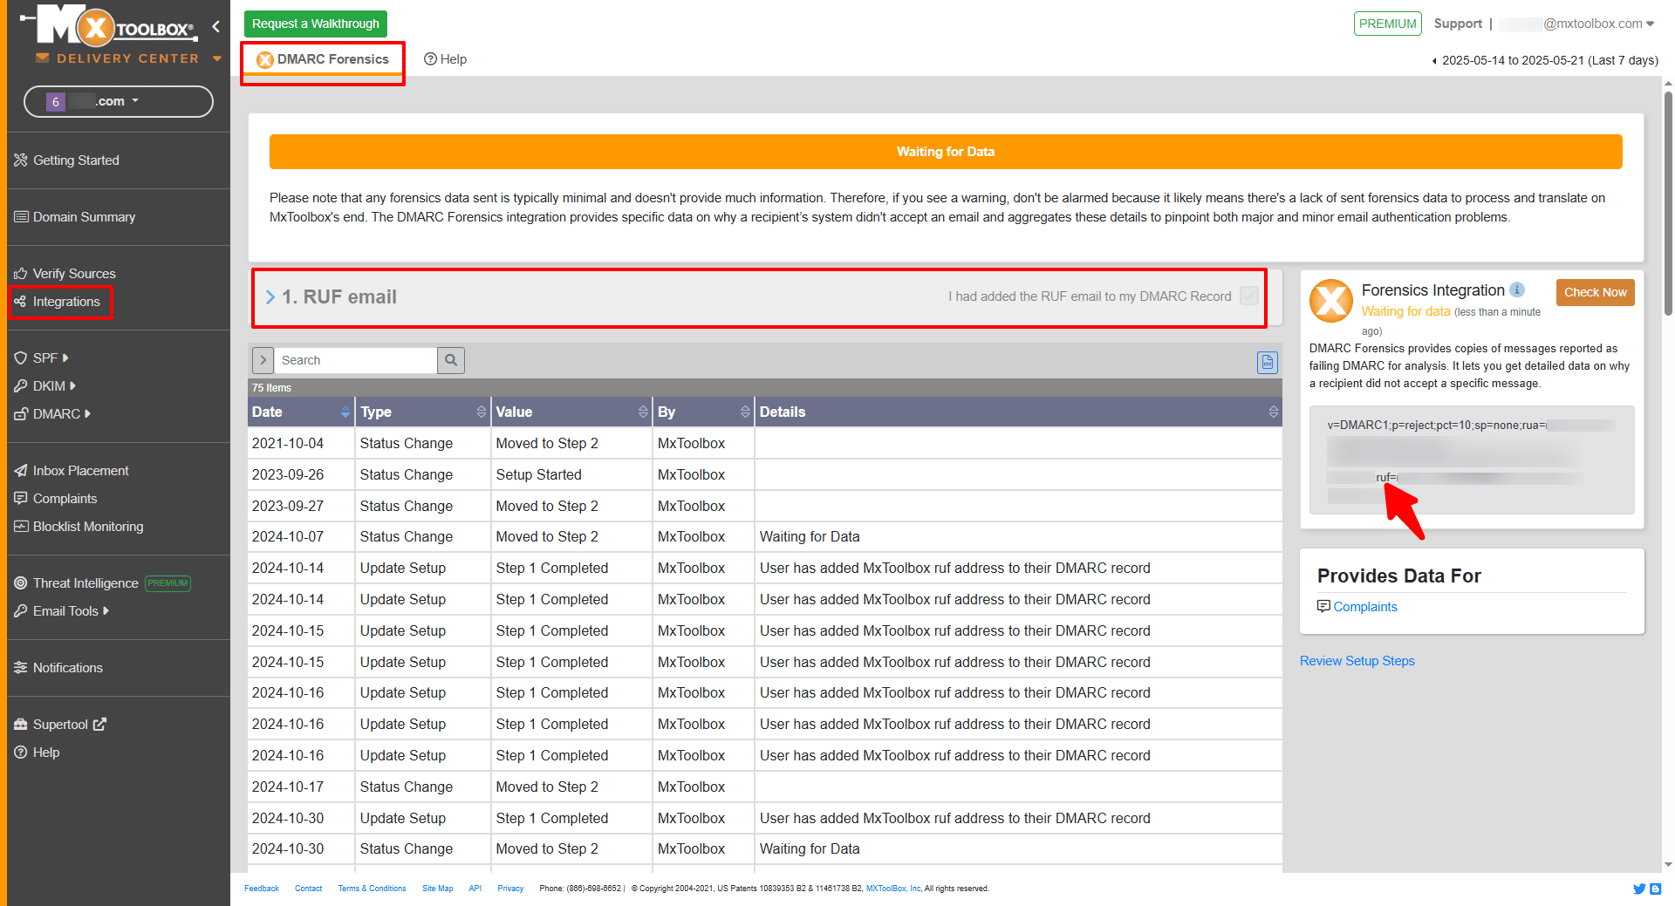The image size is (1675, 906).
Task: Click the Verify Sources thumbs-up icon
Action: [20, 273]
